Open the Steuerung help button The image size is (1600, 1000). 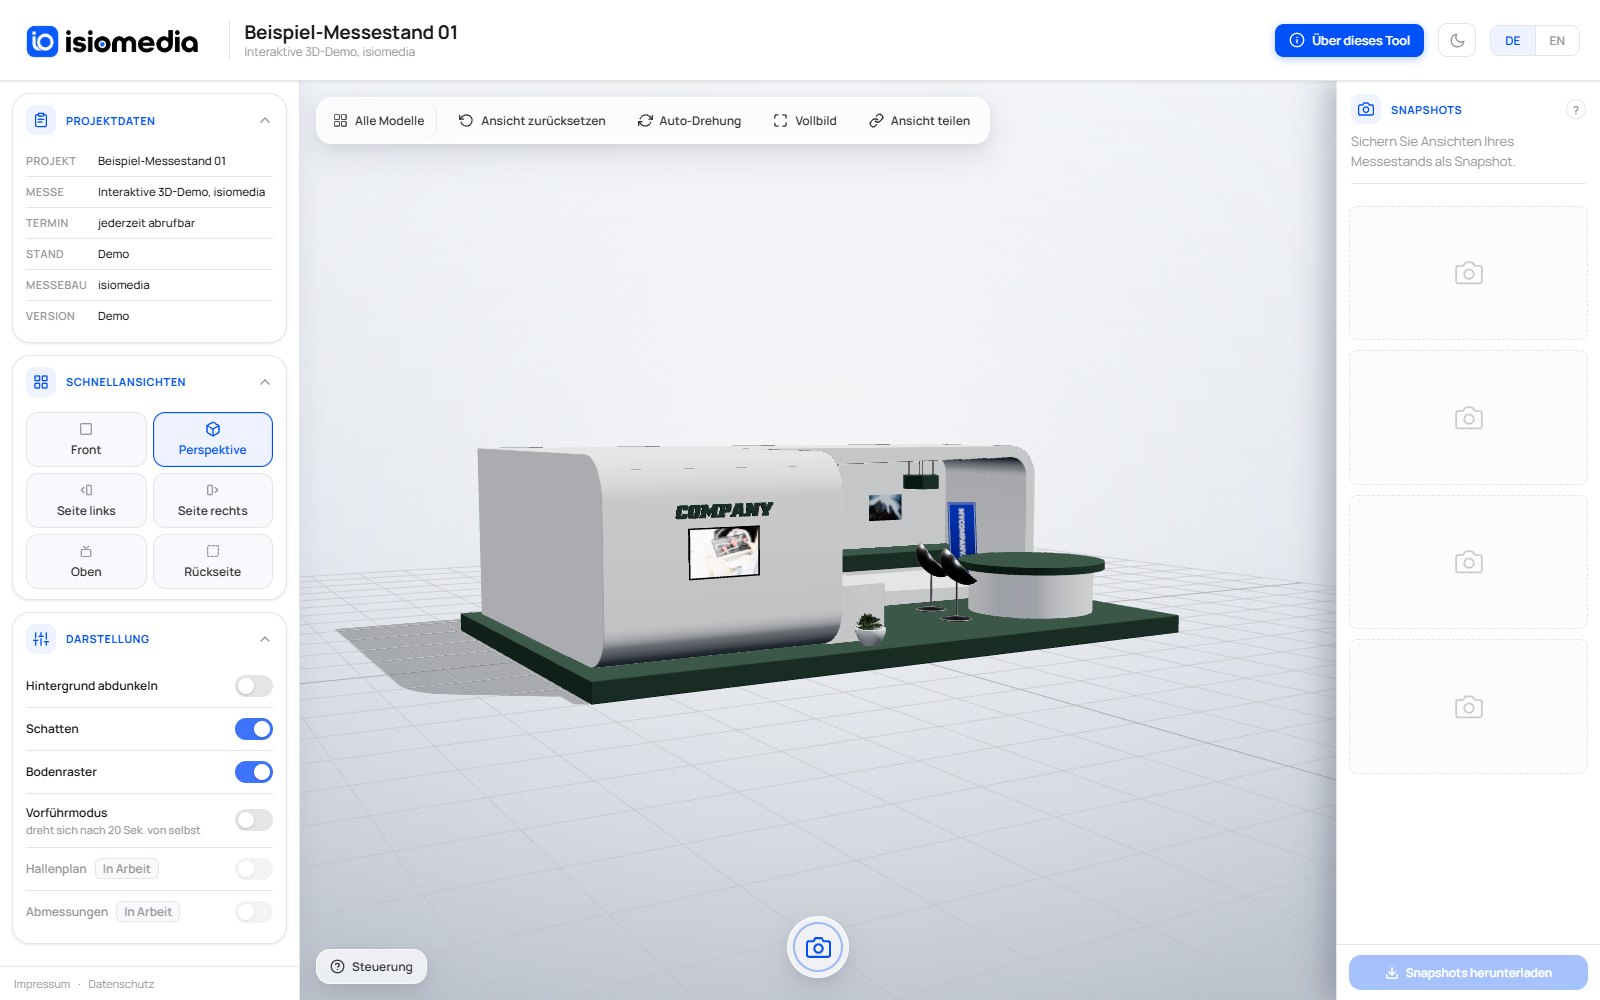[x=371, y=966]
